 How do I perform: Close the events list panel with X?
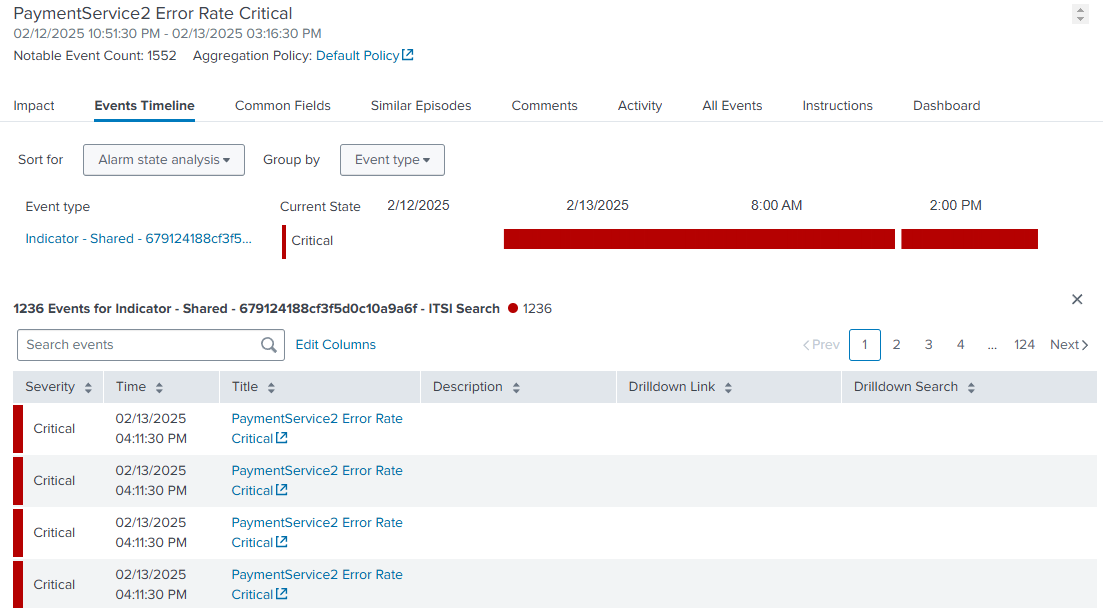1077,299
